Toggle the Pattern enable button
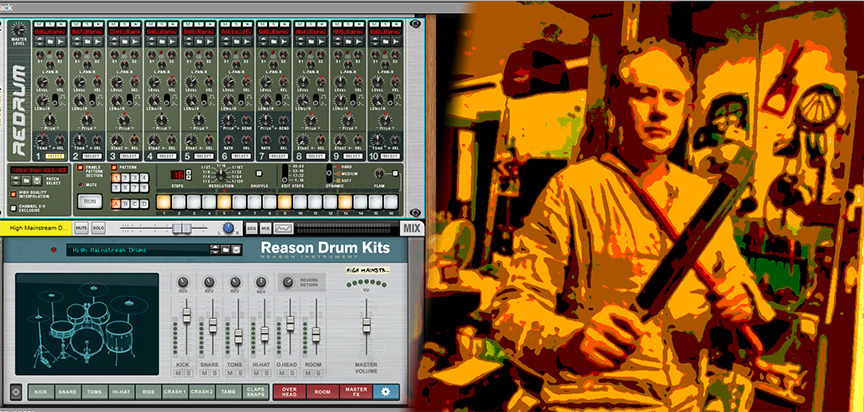This screenshot has width=864, height=412. [114, 167]
